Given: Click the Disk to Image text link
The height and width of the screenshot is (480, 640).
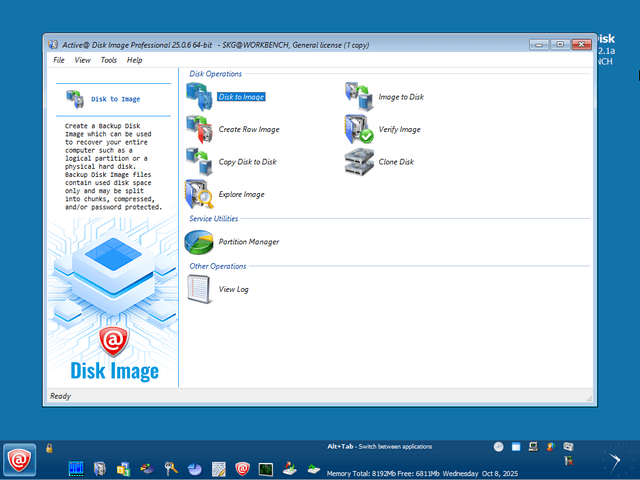Looking at the screenshot, I should [241, 97].
